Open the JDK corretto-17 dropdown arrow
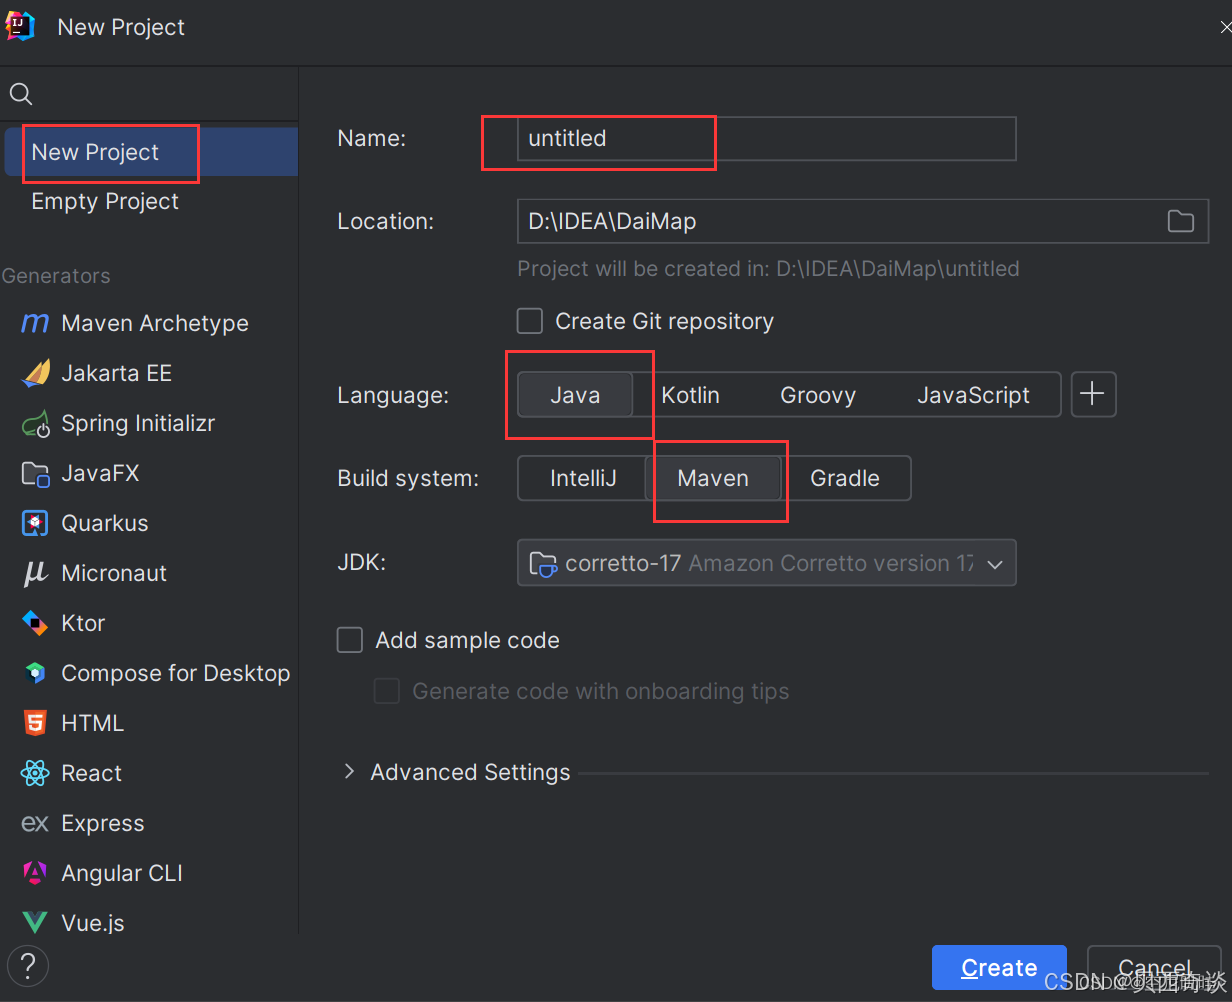 995,564
